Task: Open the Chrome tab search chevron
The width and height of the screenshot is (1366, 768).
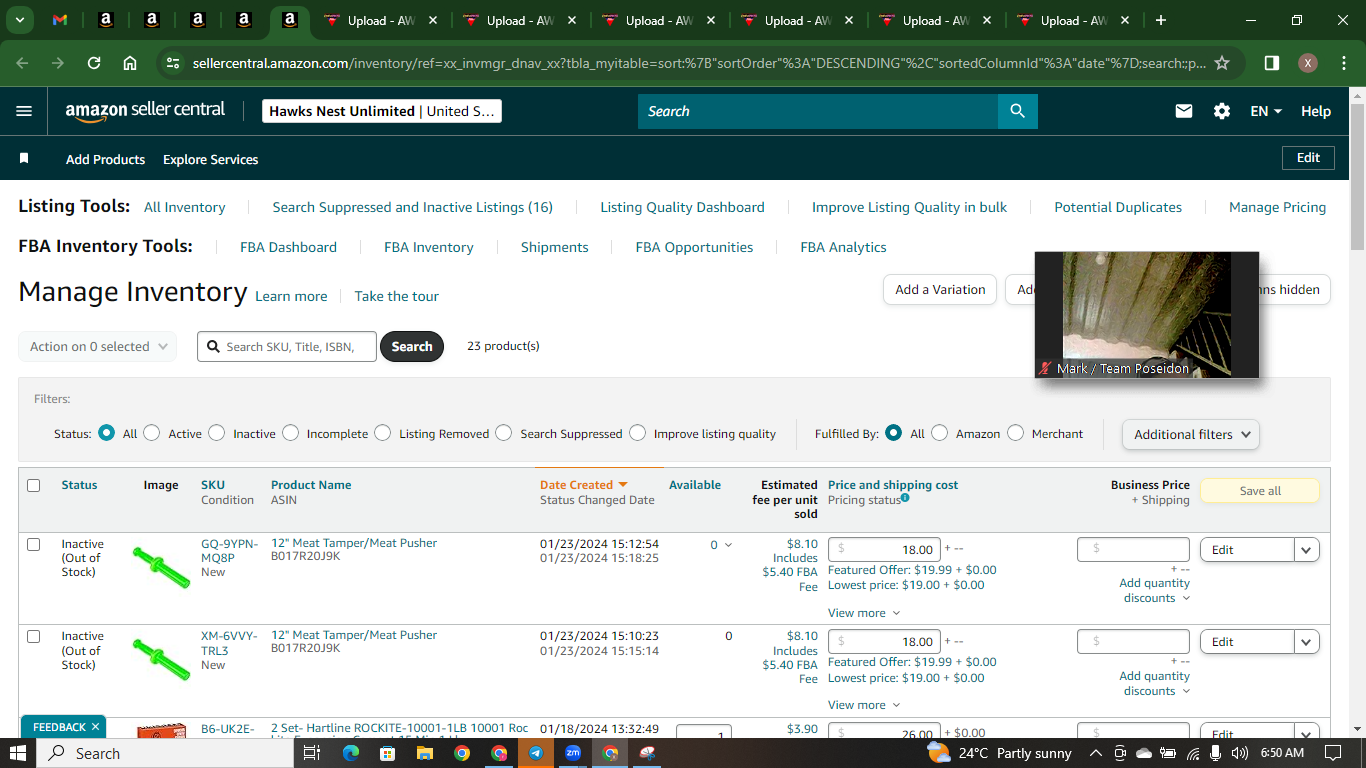Action: [x=20, y=20]
